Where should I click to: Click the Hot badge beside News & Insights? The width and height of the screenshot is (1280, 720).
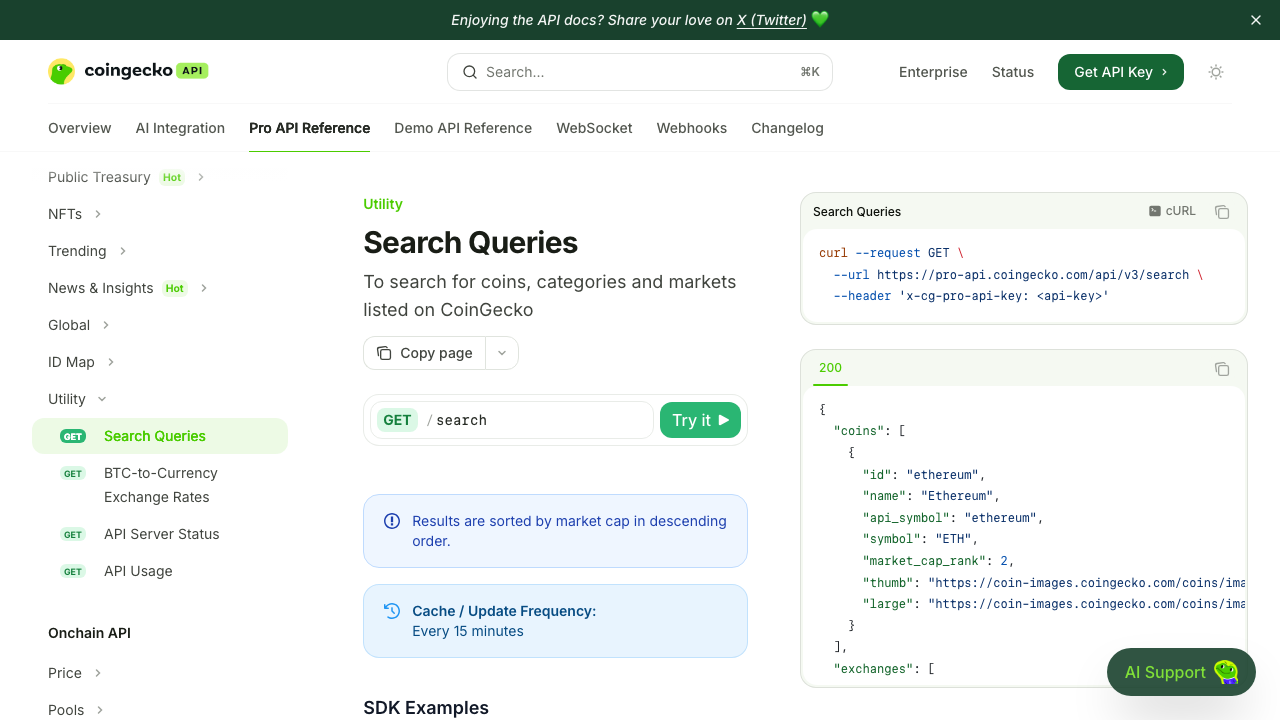coord(175,288)
